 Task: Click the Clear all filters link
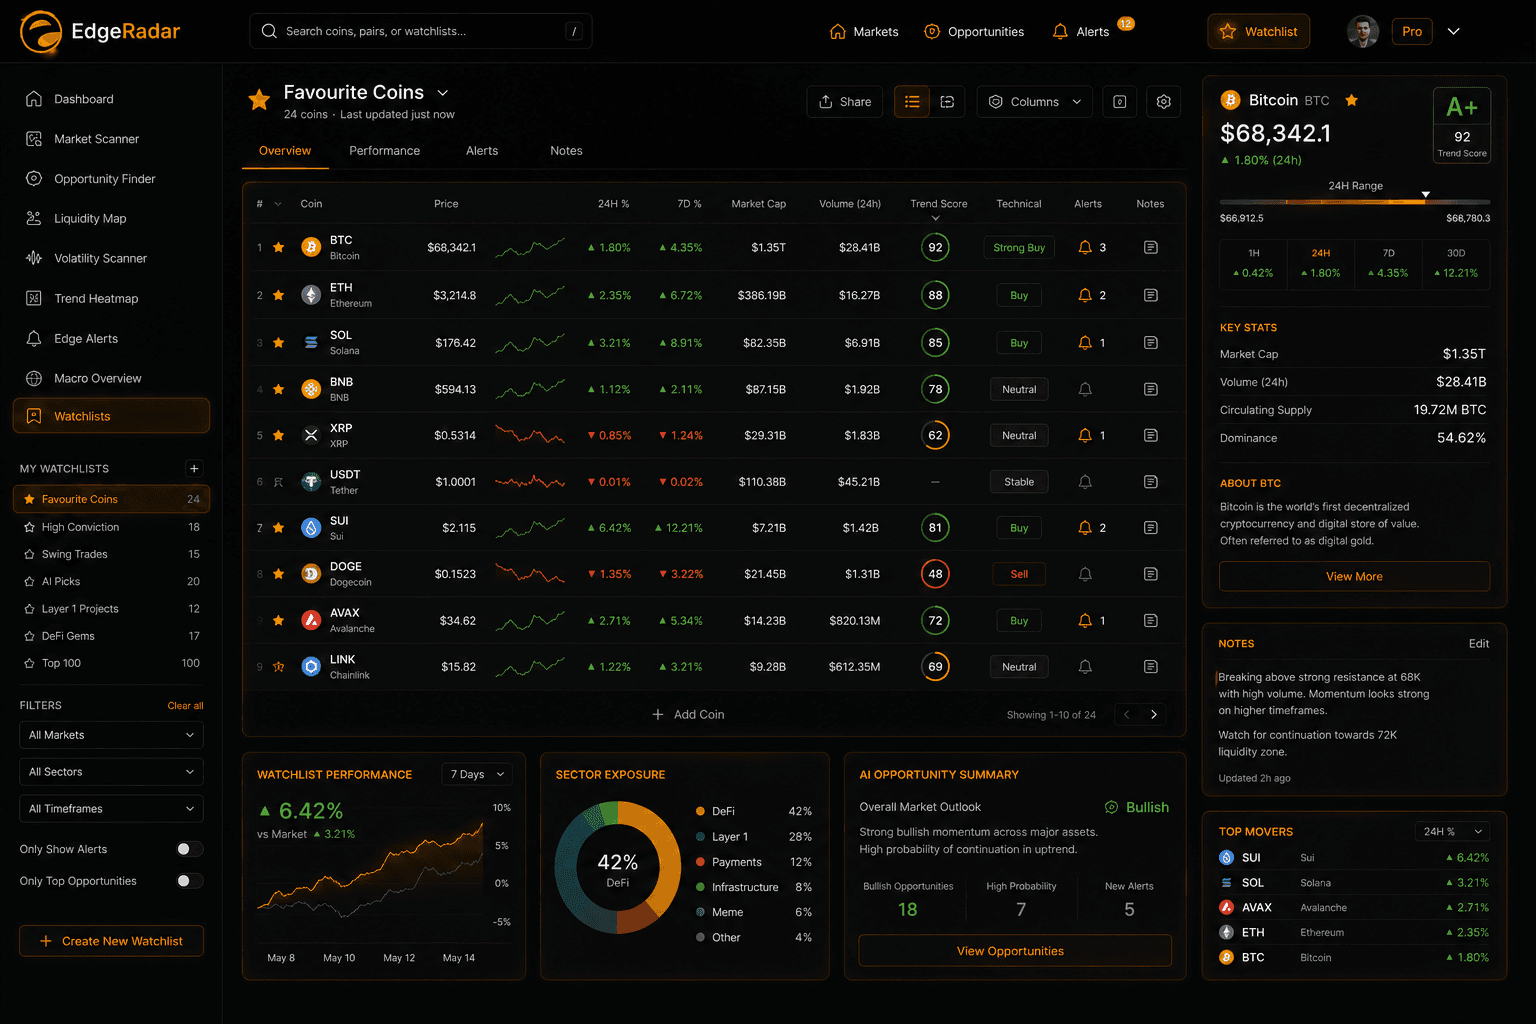tap(185, 706)
